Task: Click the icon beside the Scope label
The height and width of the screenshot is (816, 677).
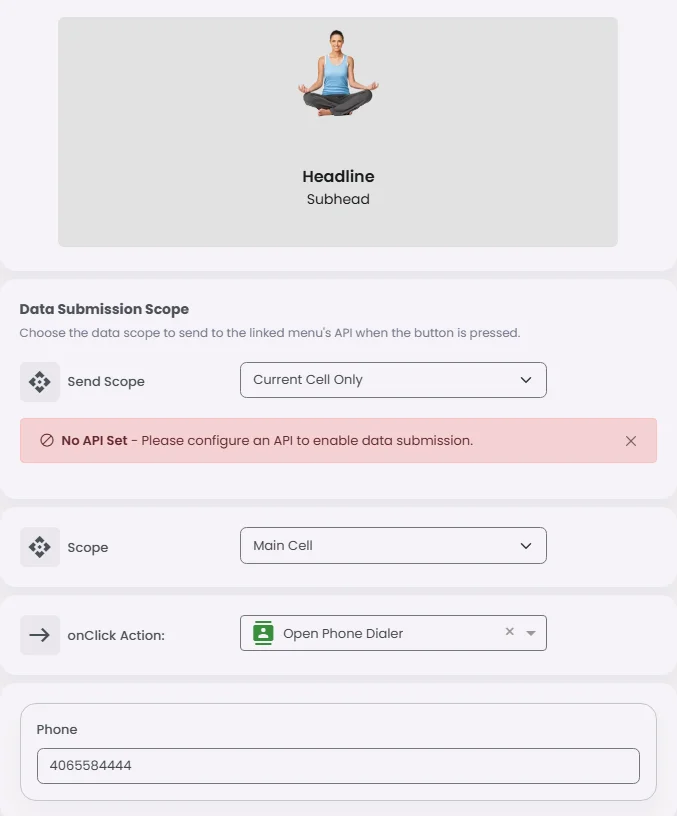Action: click(x=40, y=547)
